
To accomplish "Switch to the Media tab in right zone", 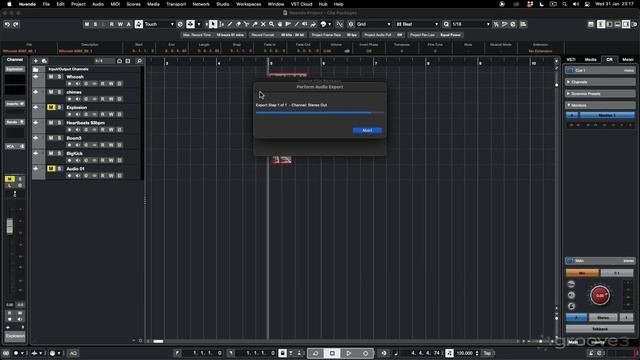I will coord(590,60).
